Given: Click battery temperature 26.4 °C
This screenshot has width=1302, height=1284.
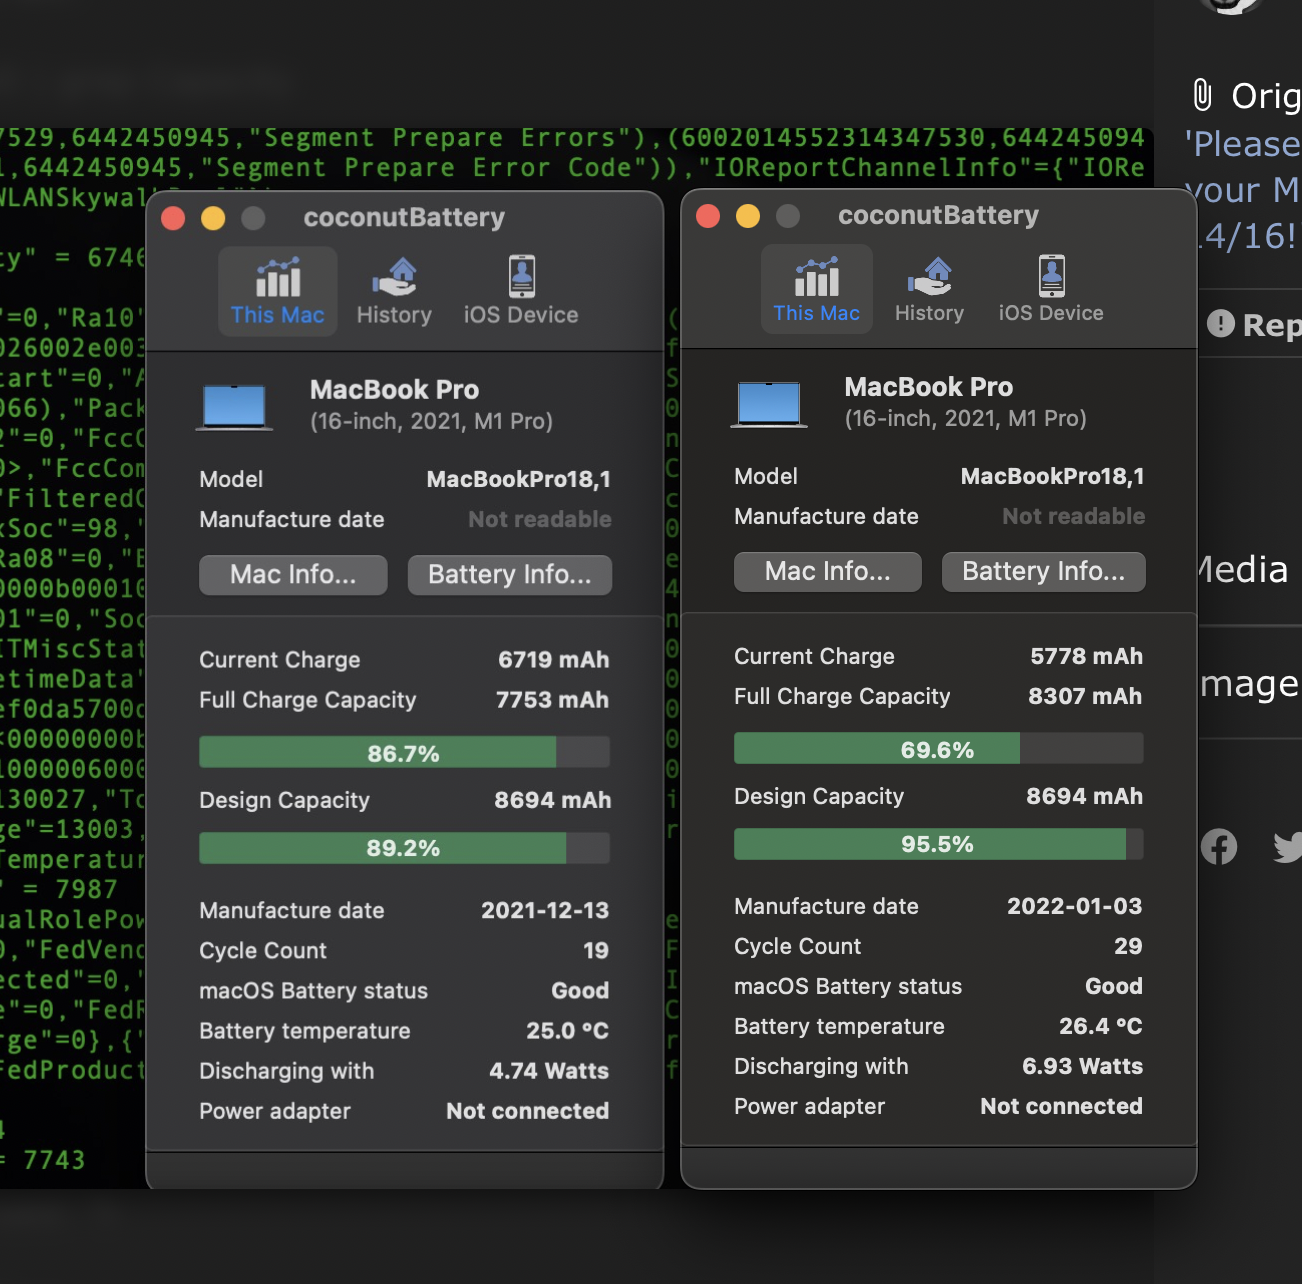Looking at the screenshot, I should (1101, 1026).
